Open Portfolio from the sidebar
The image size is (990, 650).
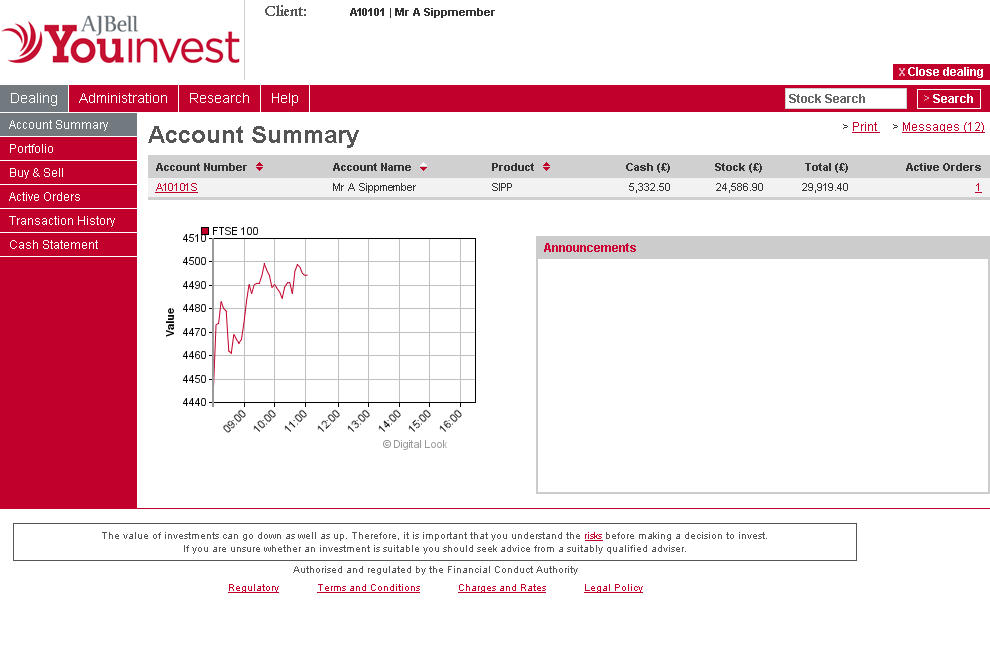tap(32, 149)
